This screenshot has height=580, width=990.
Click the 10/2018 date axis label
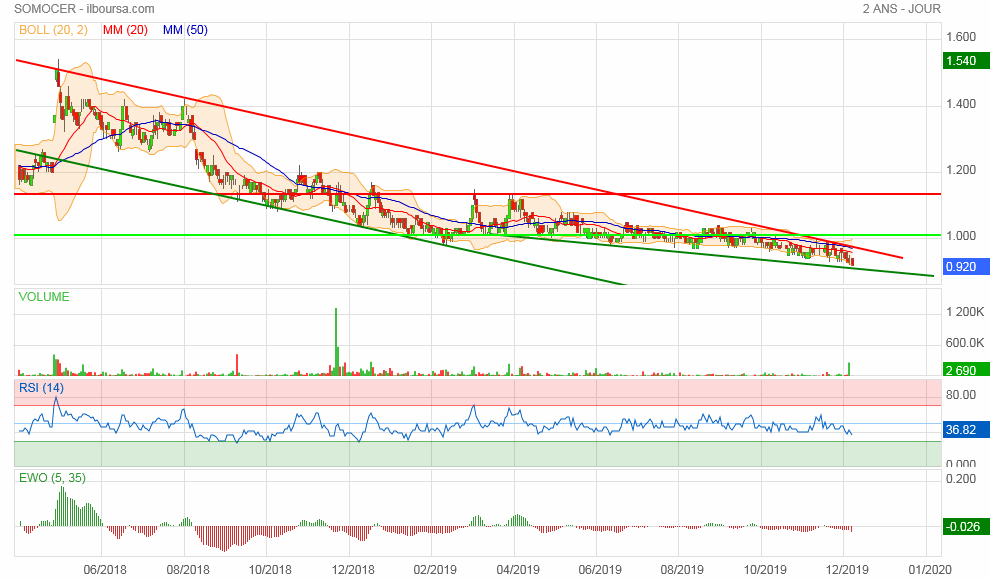pos(270,570)
